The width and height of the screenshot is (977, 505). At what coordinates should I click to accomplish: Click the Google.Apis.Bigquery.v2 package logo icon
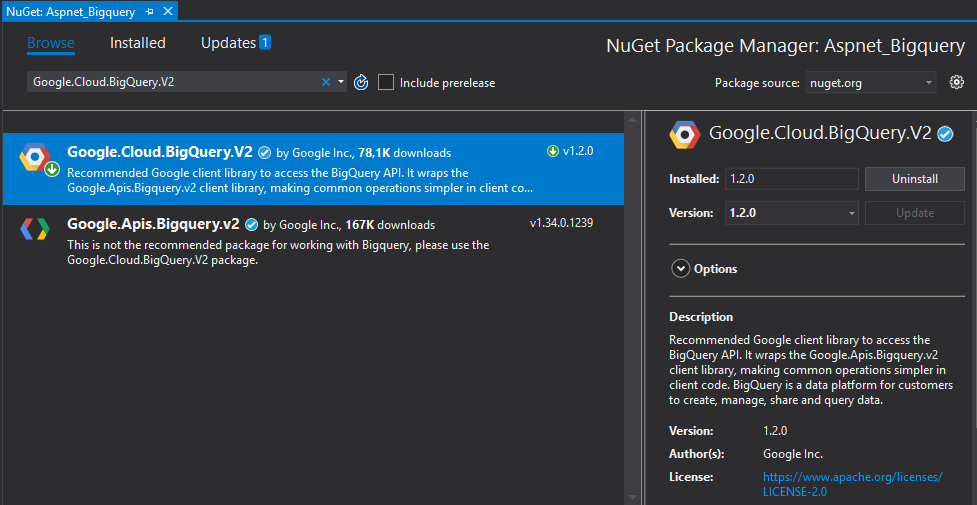[35, 229]
